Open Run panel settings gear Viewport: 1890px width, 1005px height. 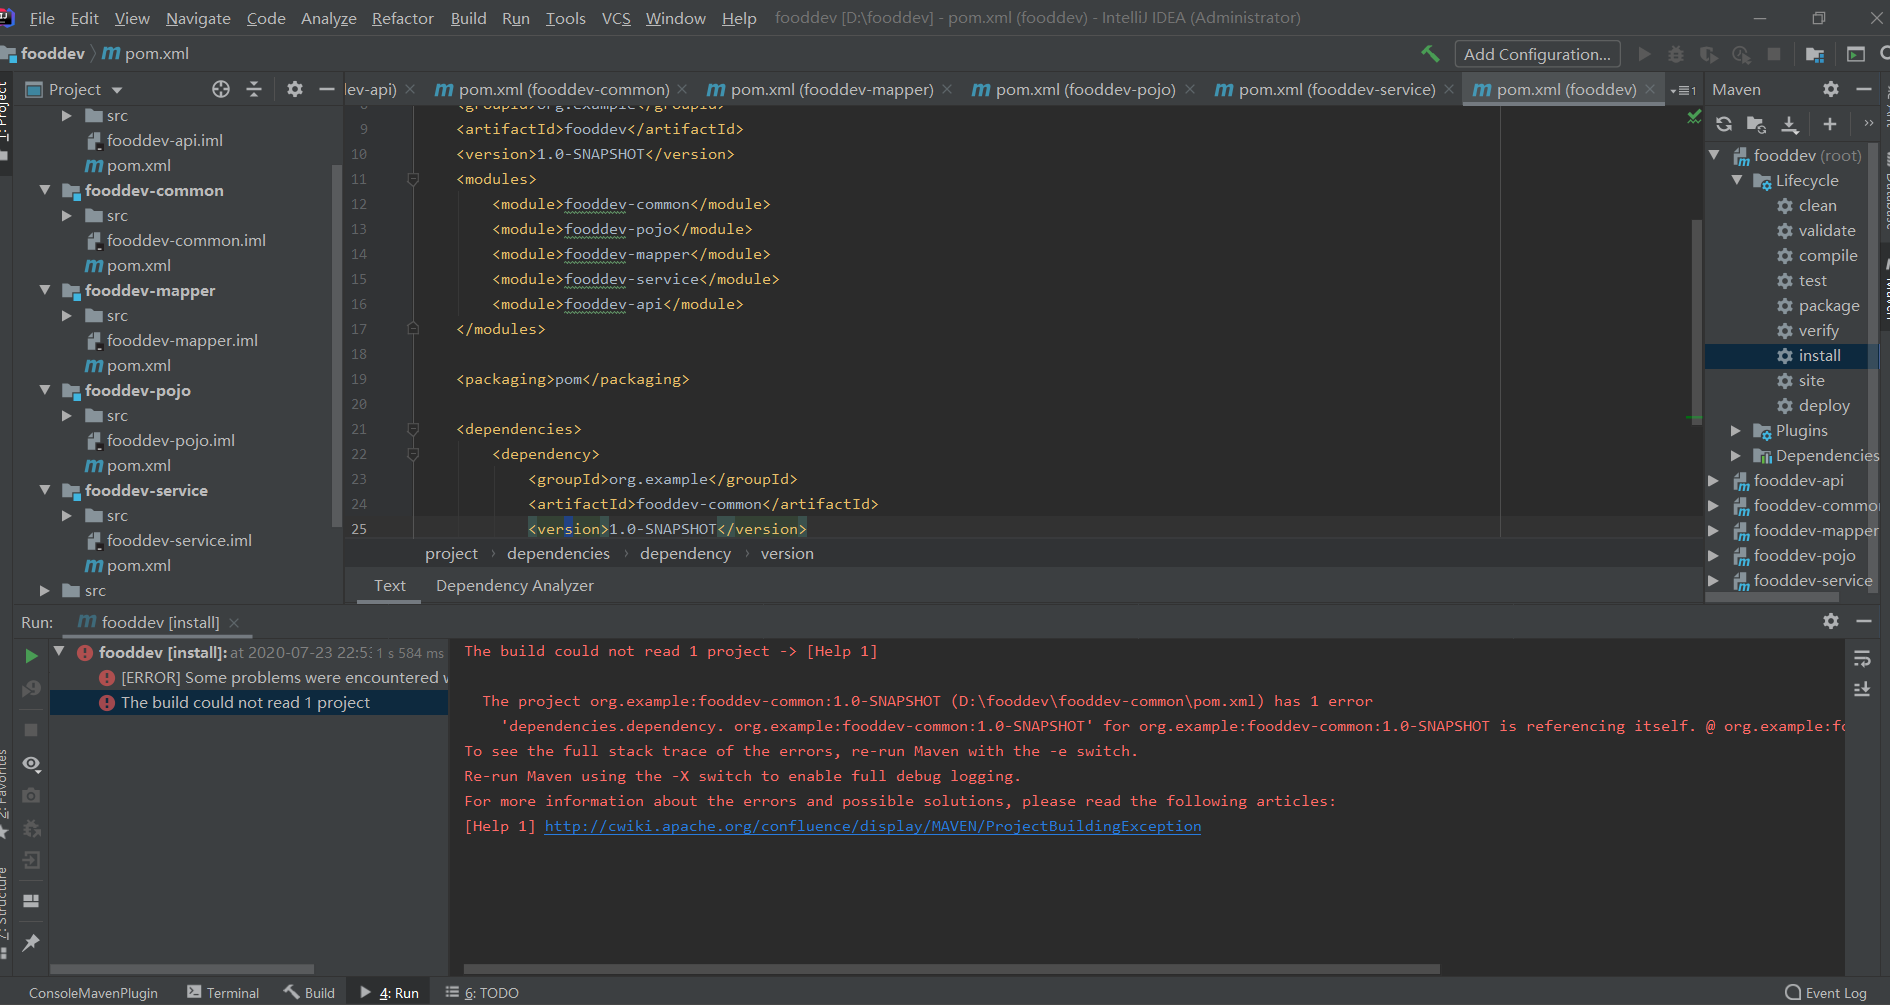1831,621
